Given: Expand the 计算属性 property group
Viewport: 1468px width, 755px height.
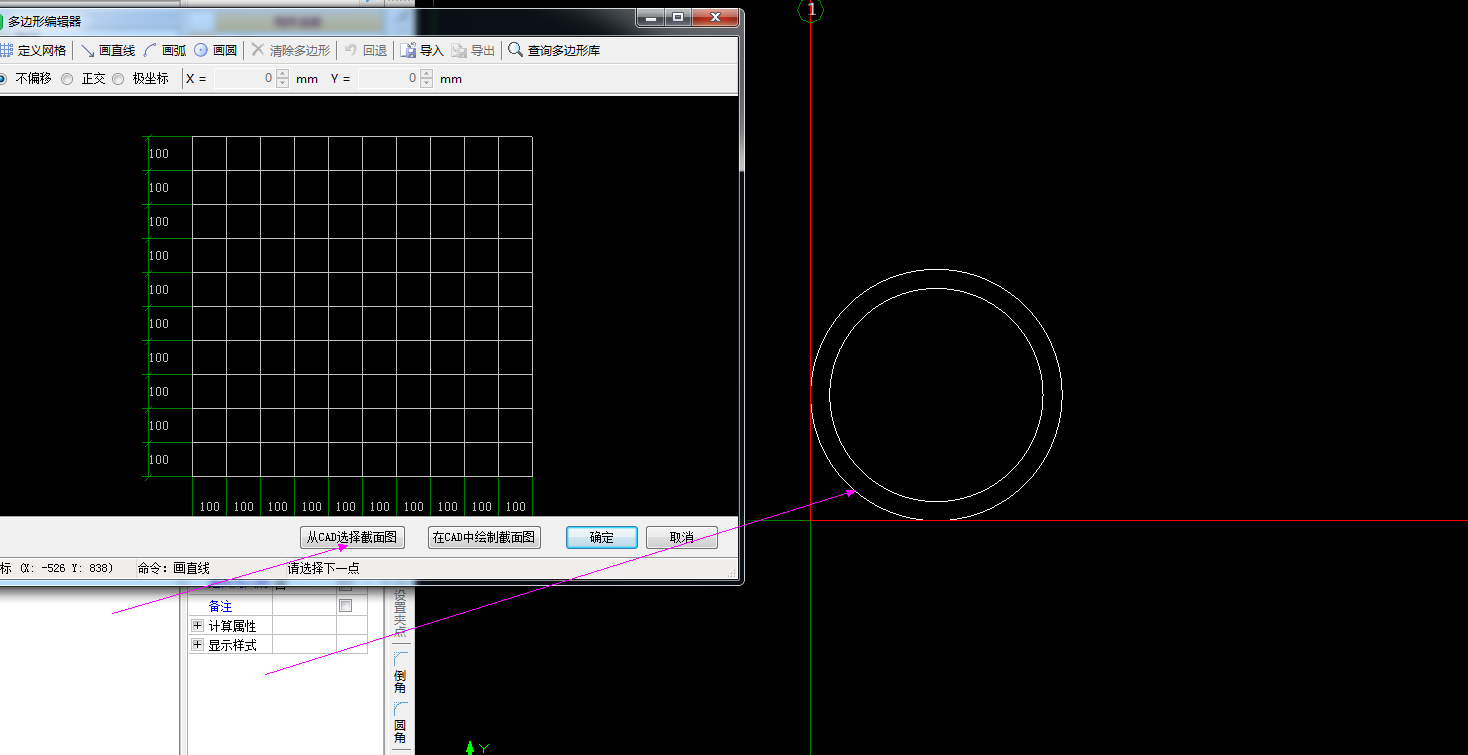Looking at the screenshot, I should pos(197,626).
